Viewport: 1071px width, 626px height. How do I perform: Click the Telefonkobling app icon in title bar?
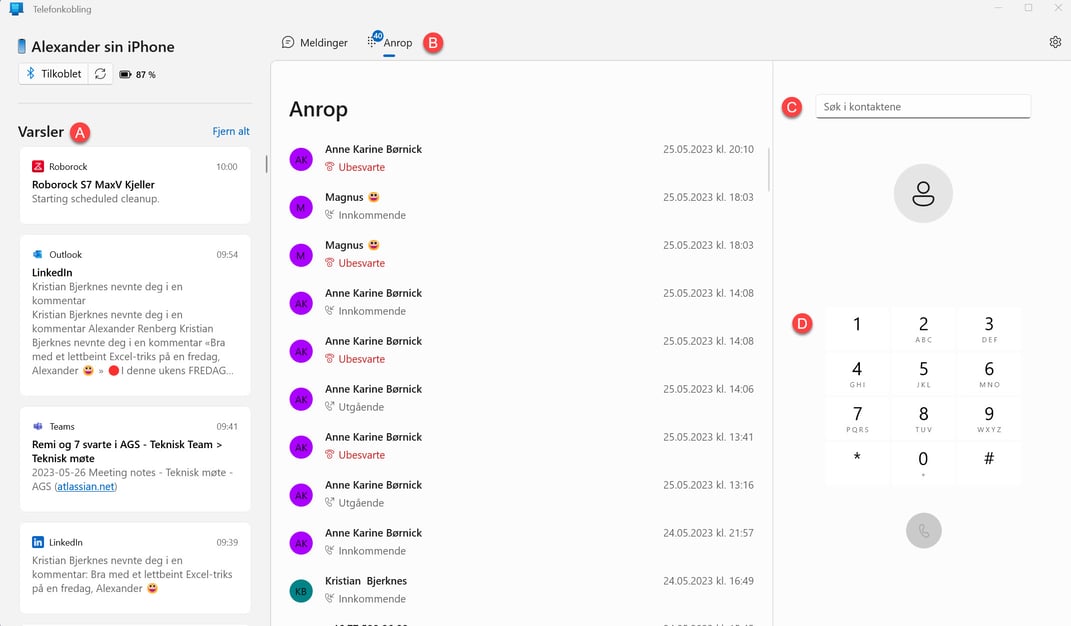point(16,8)
